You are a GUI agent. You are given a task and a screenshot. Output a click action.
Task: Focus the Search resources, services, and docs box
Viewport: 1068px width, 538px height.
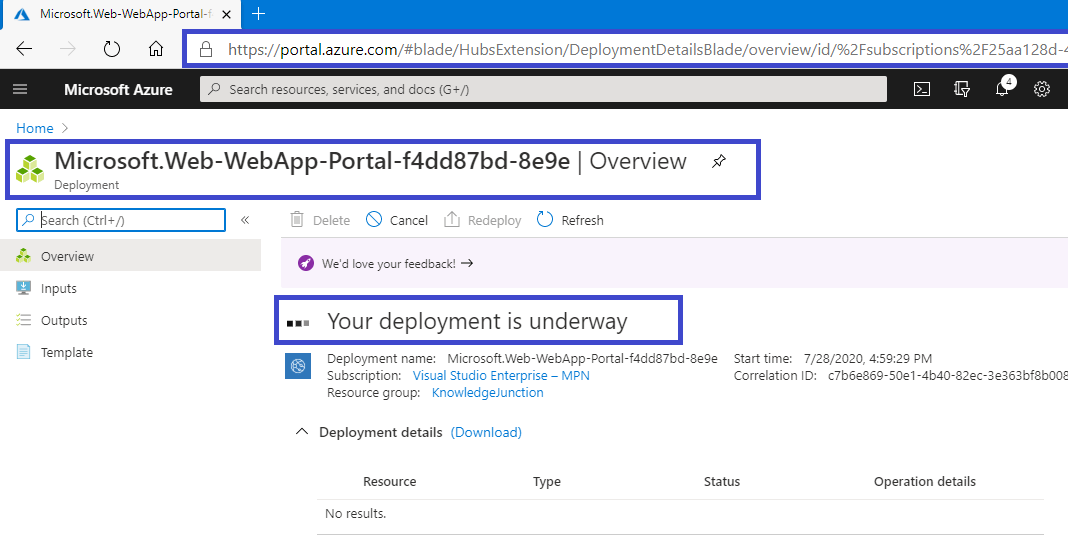pos(543,89)
